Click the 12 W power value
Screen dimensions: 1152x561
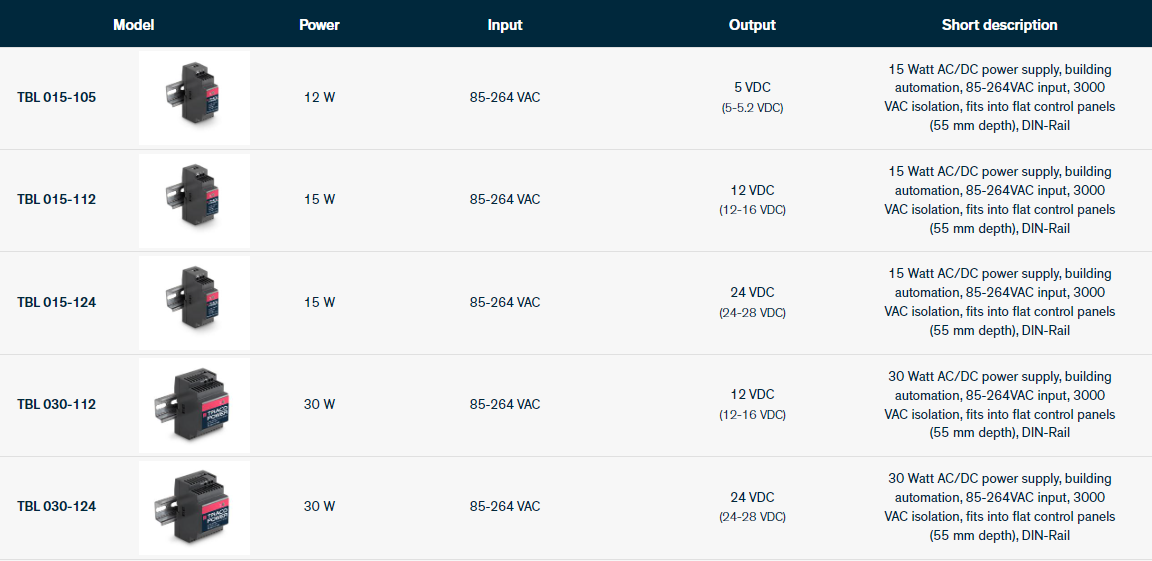coord(319,98)
